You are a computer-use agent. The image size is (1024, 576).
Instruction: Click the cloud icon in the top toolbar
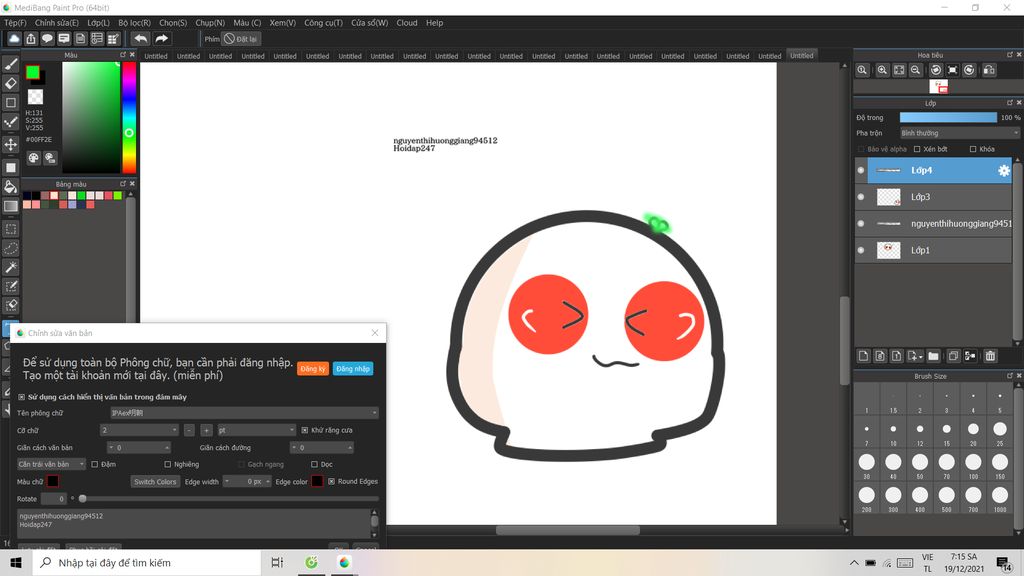[x=14, y=39]
